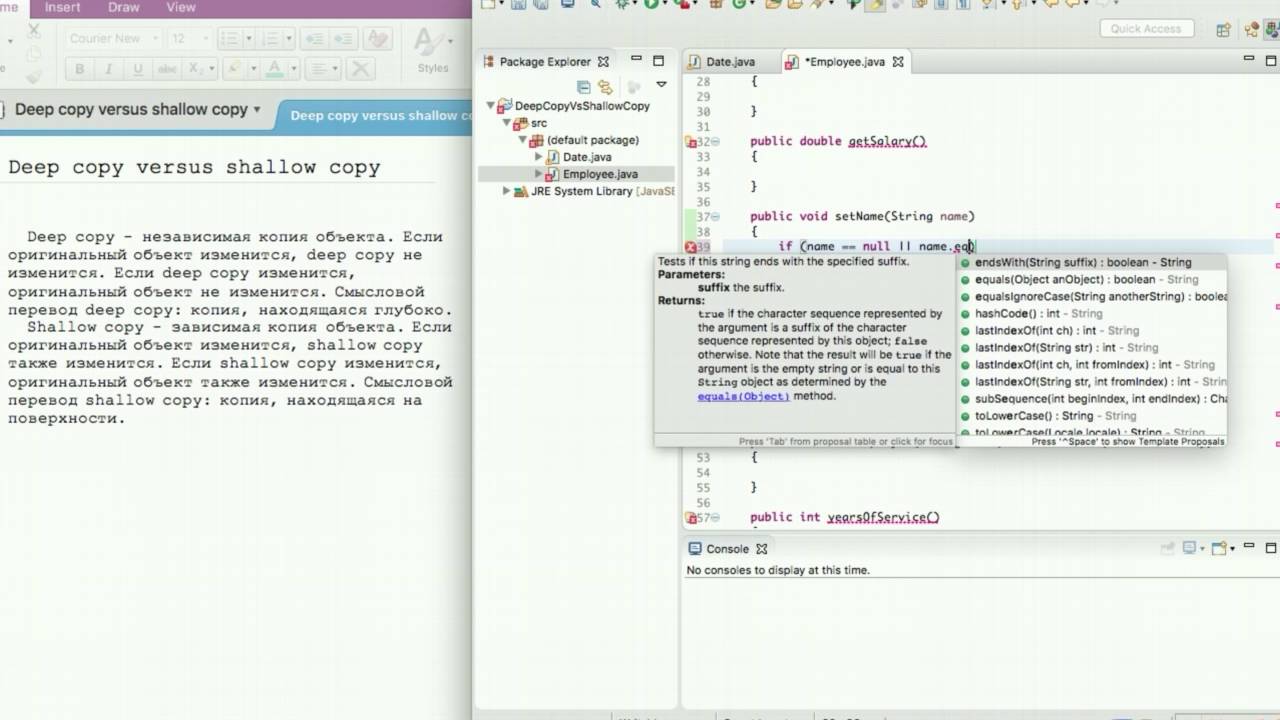Click error marker at line 57
This screenshot has height=720, width=1280.
[x=690, y=518]
